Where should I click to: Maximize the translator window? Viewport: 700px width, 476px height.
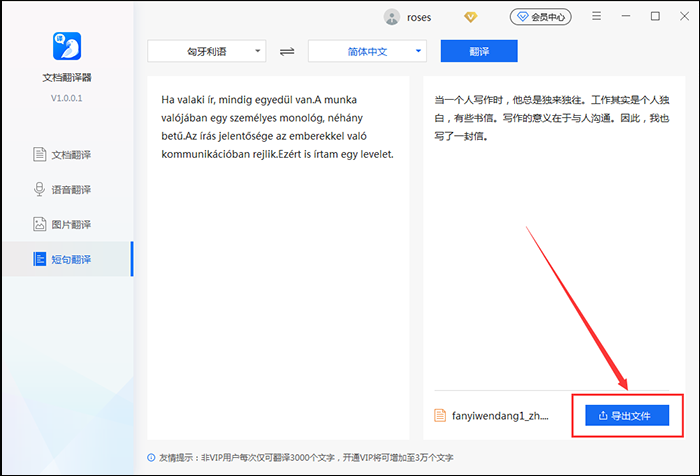[655, 17]
